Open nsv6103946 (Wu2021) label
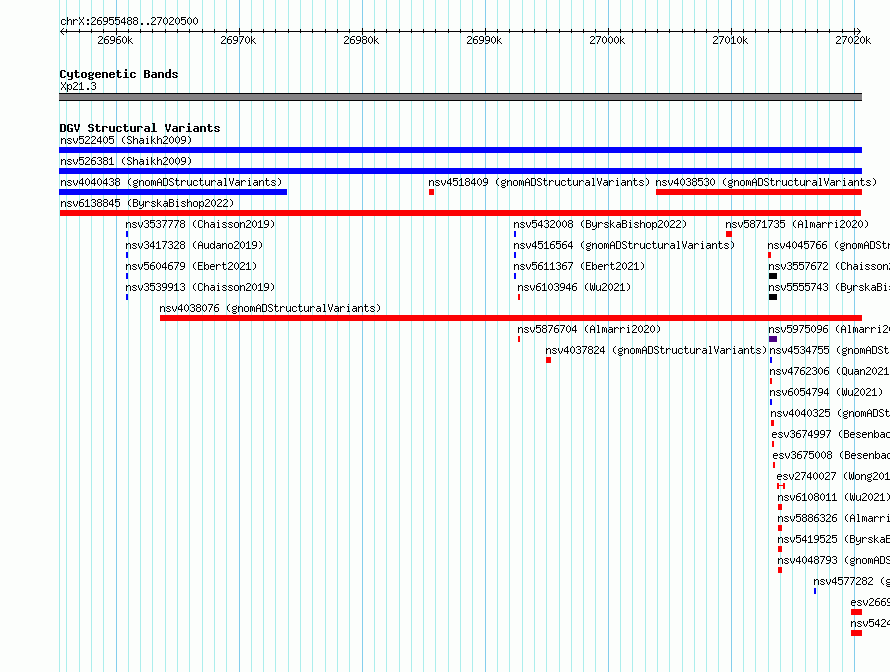 point(574,287)
